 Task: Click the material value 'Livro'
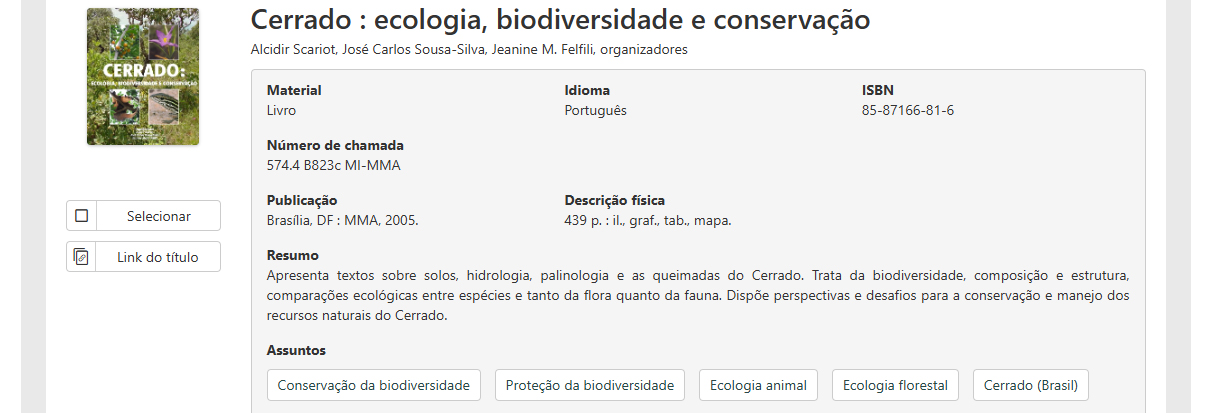click(281, 110)
